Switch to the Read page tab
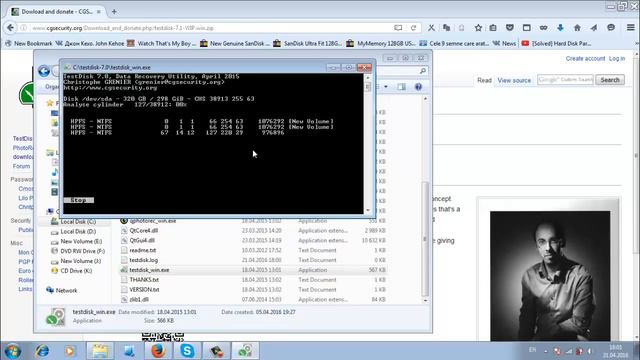The image size is (640, 360). pyautogui.click(x=484, y=80)
